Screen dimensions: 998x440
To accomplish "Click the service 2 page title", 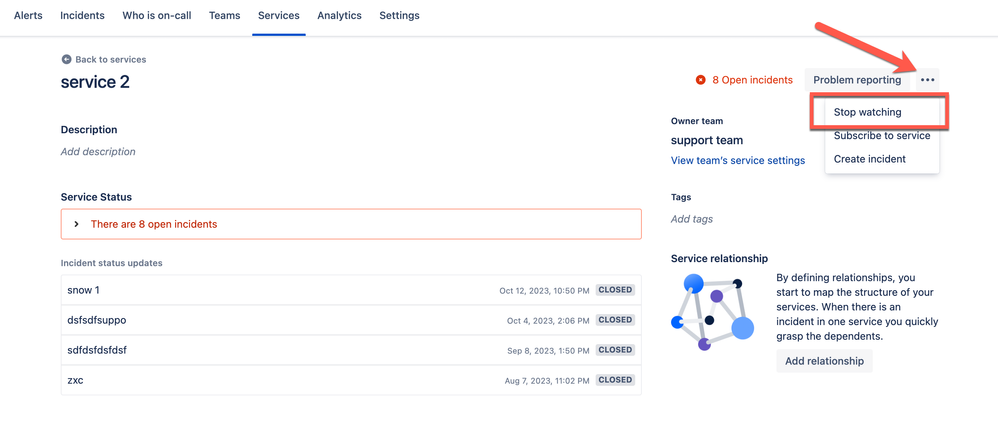I will tap(95, 82).
